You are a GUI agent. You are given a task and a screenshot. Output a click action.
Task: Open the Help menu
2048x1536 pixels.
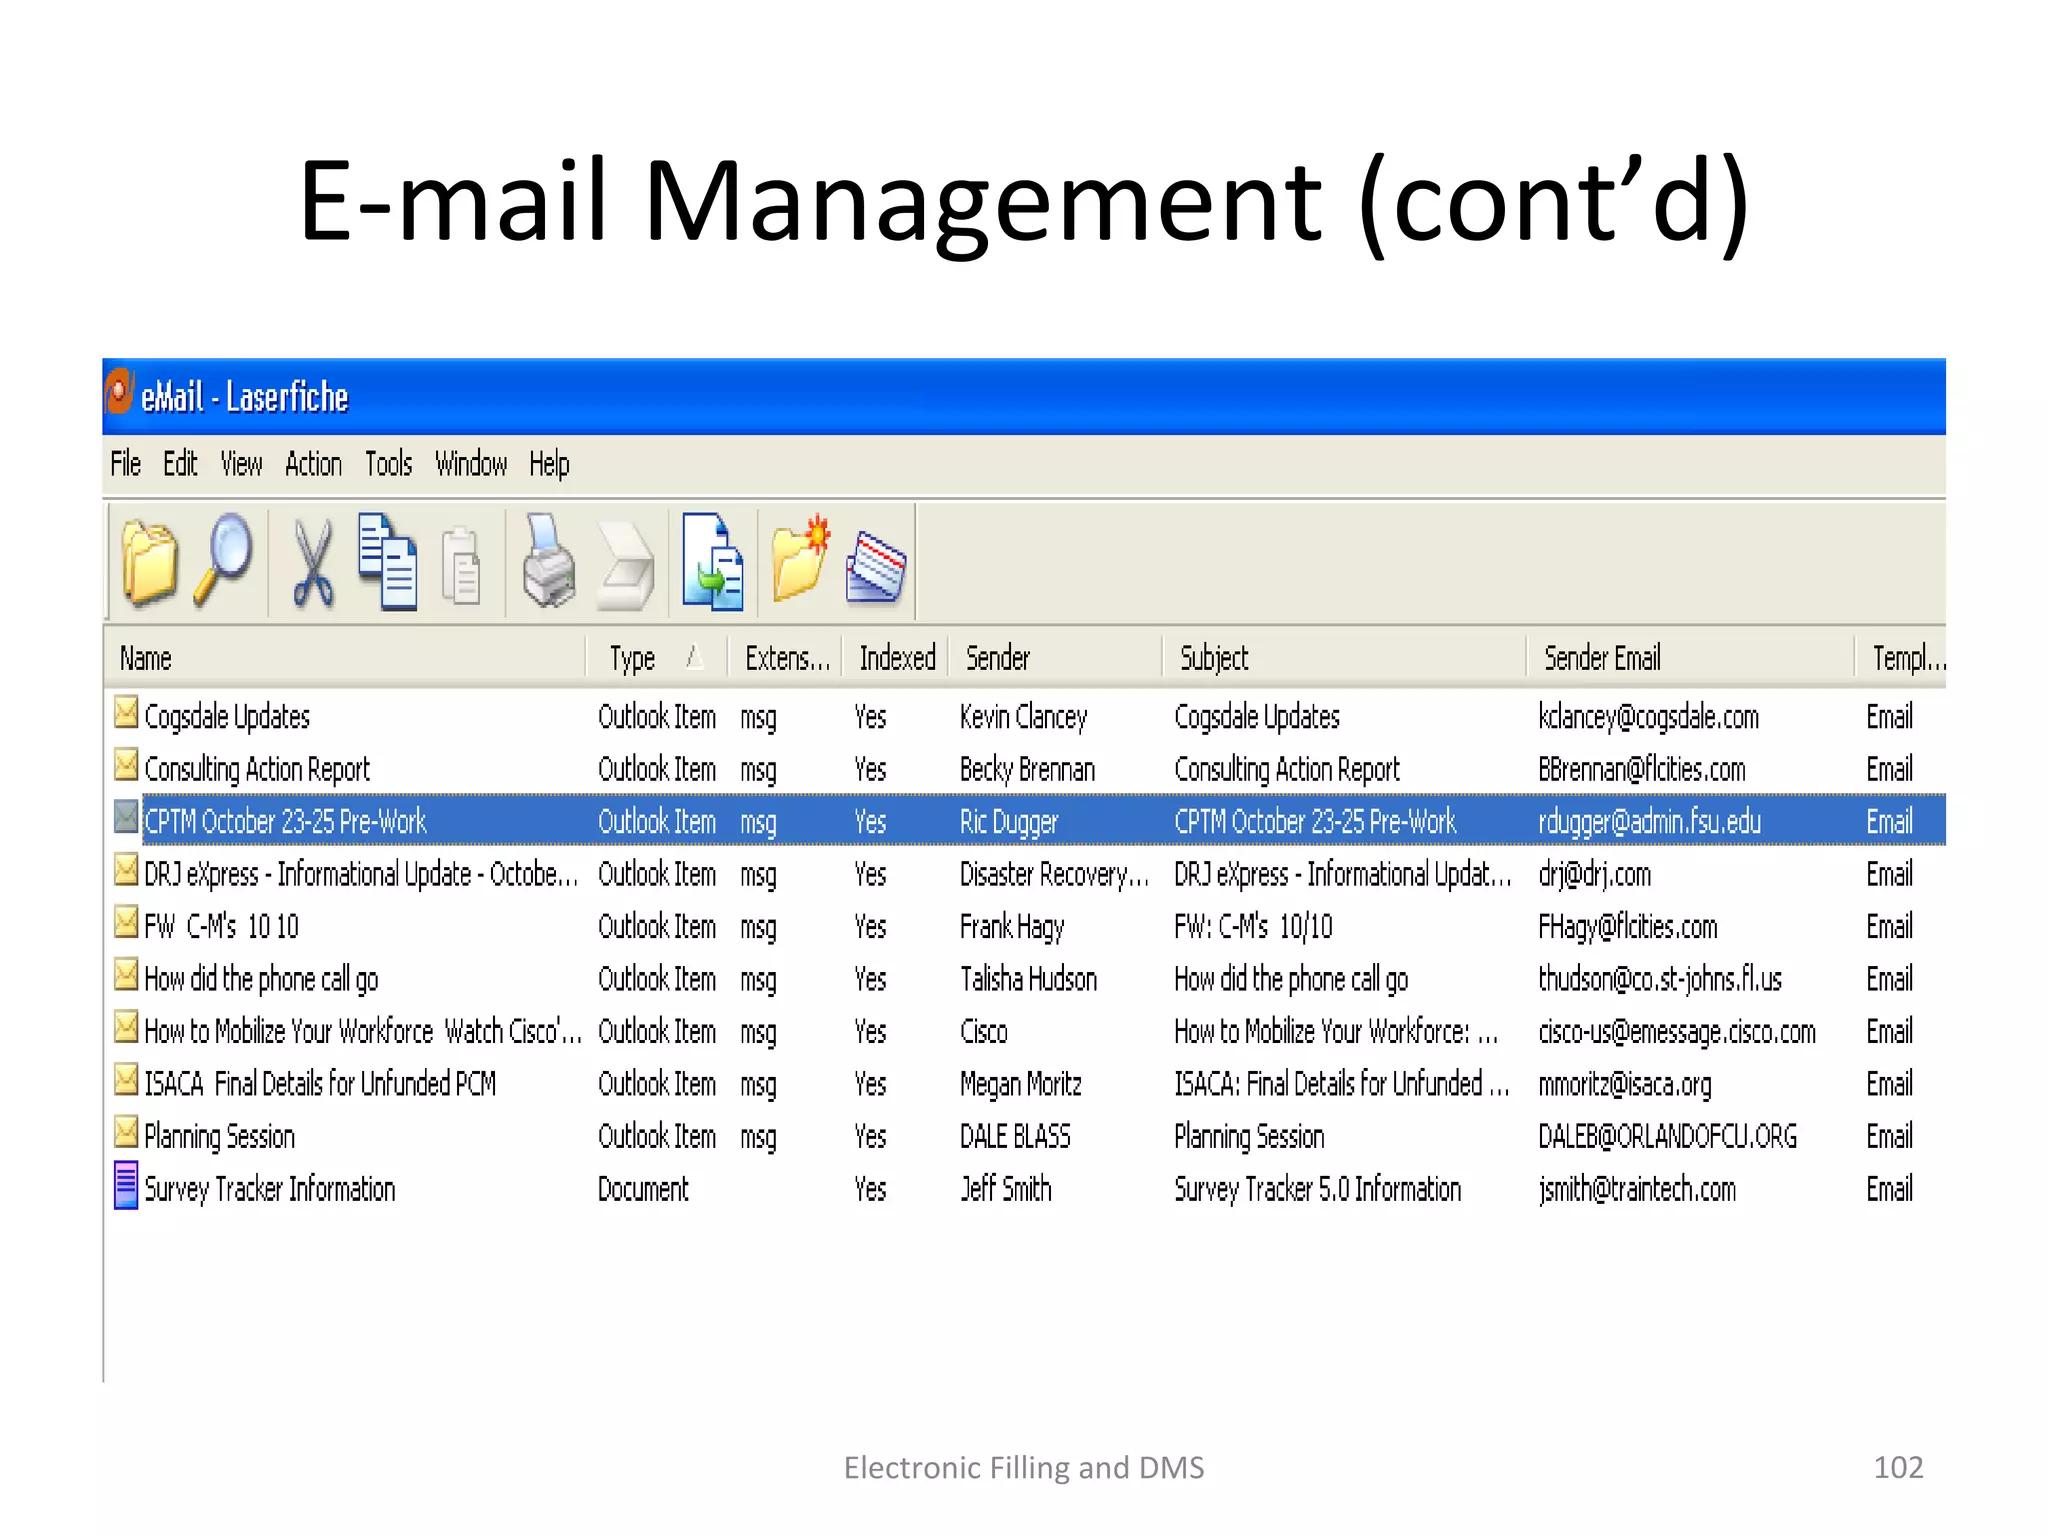point(549,464)
